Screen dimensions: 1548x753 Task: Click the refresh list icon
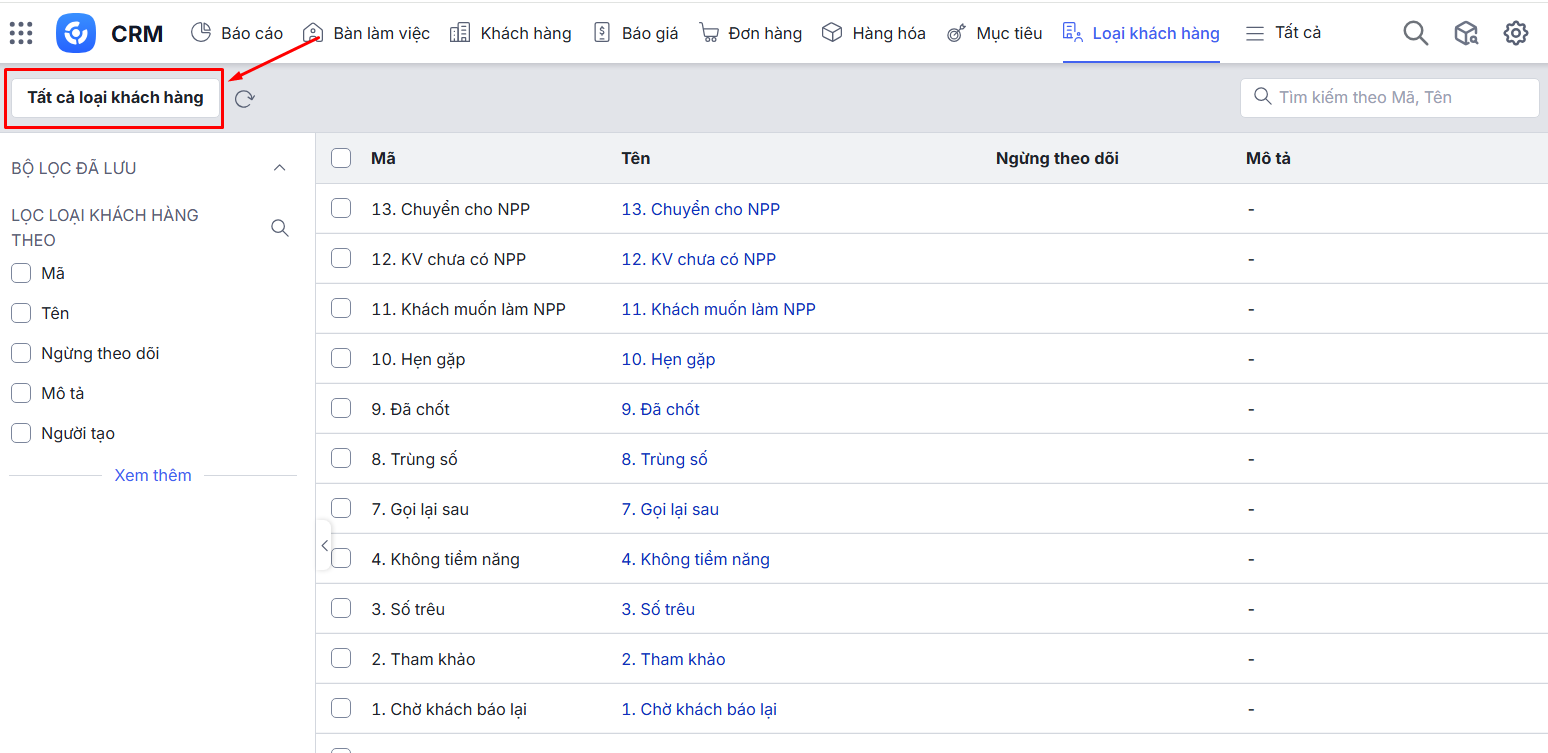(x=245, y=98)
